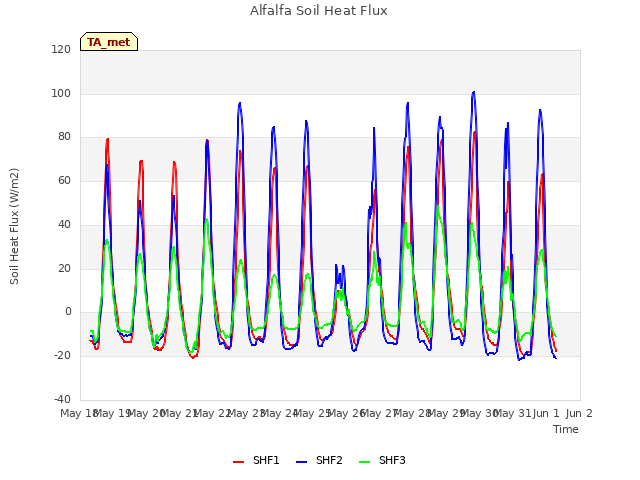Viewport: 640px width, 480px height.
Task: Click the Soil Heat Flux (W/m2) axis label
Action: pyautogui.click(x=14, y=226)
